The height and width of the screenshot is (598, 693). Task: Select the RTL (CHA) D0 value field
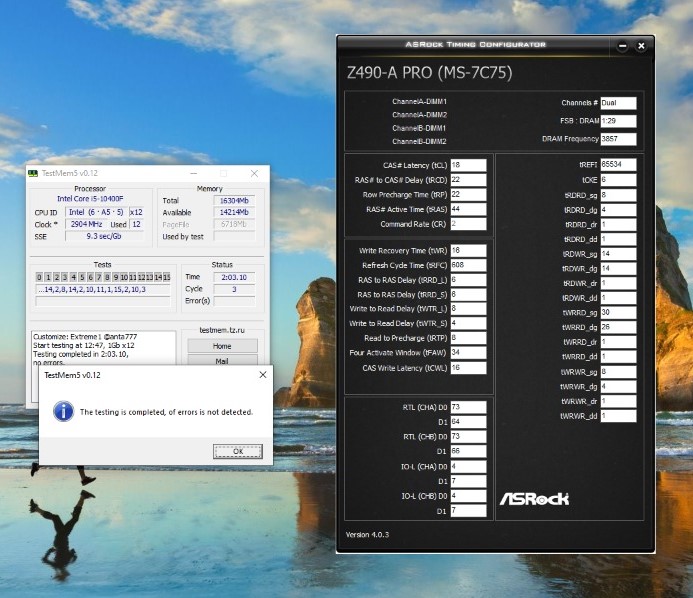click(x=468, y=407)
